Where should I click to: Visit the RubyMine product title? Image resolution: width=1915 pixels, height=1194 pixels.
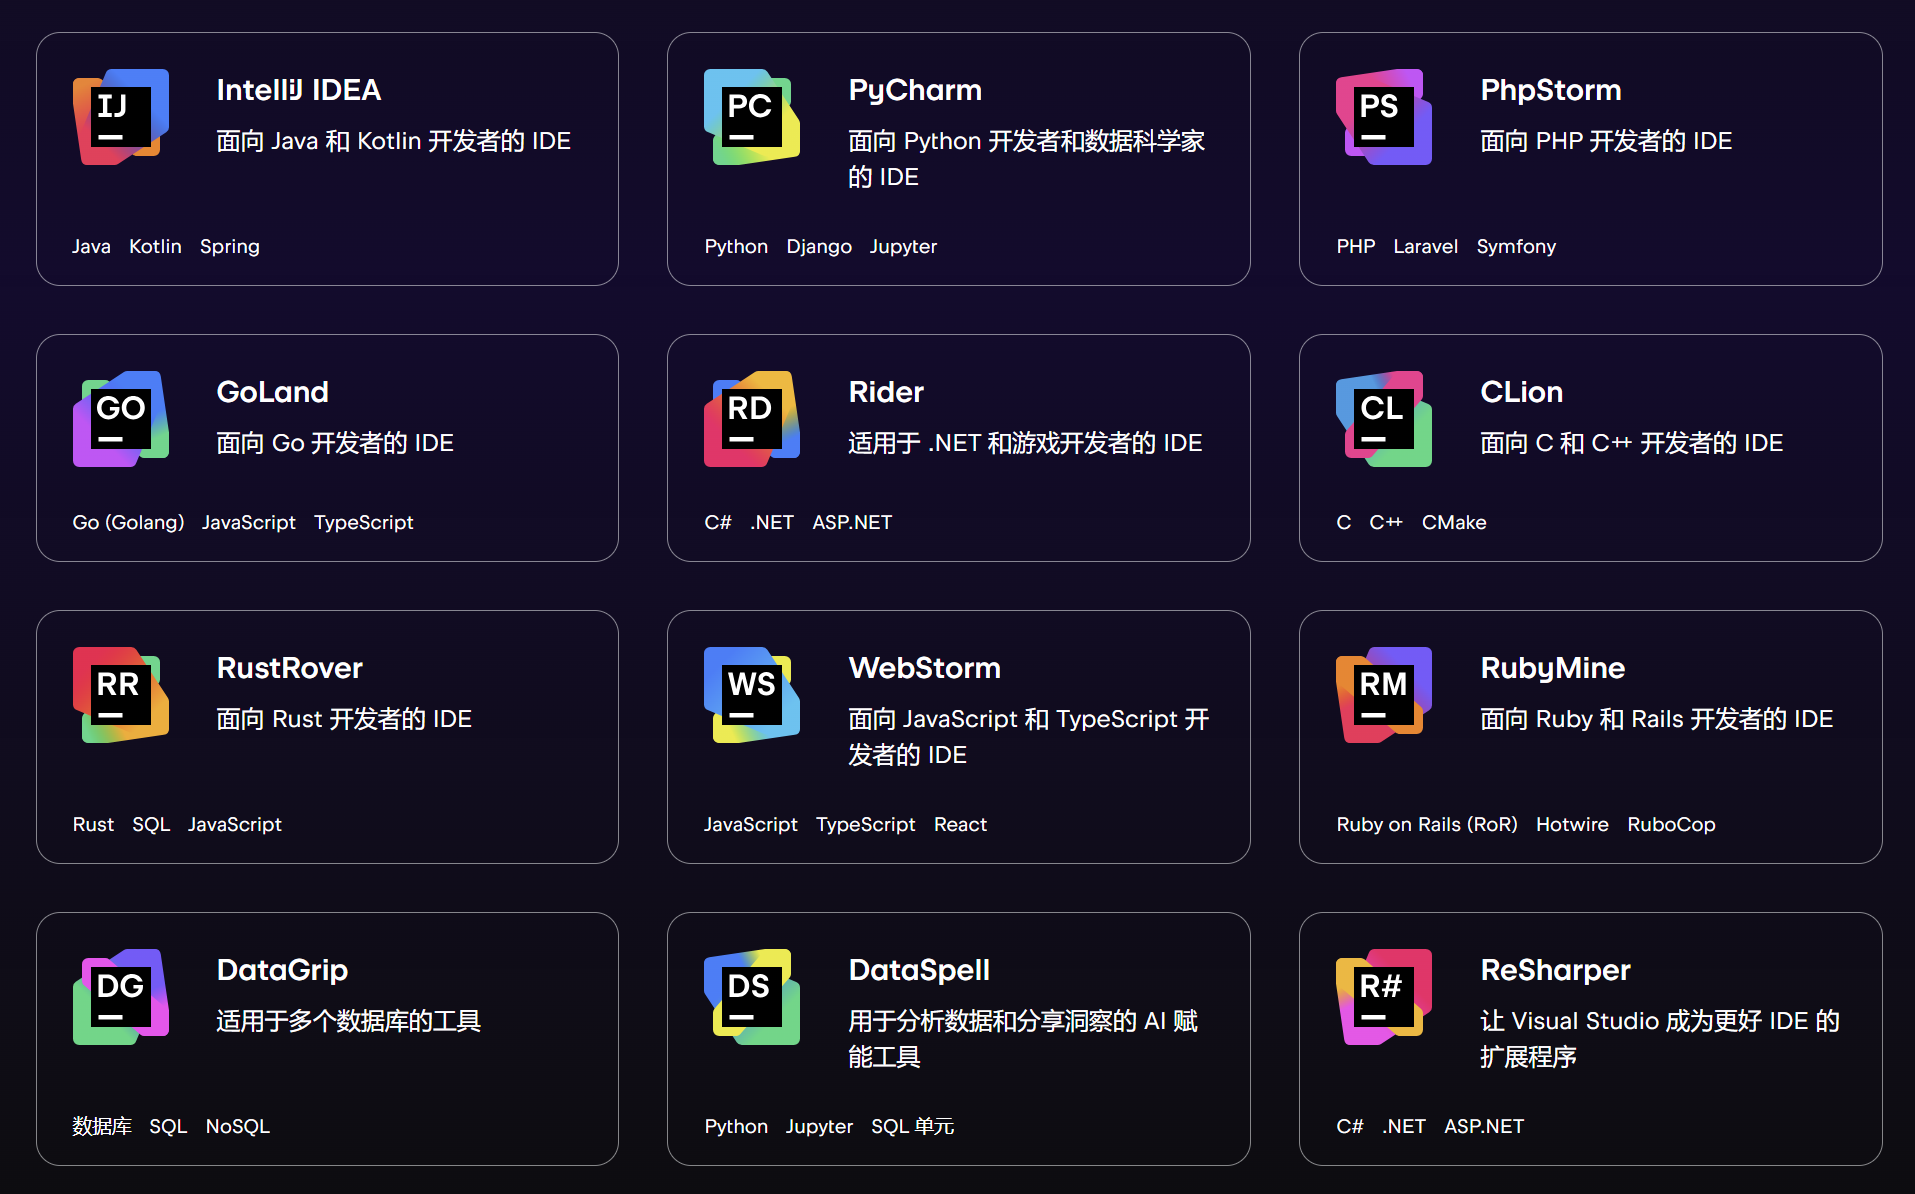coord(1553,669)
